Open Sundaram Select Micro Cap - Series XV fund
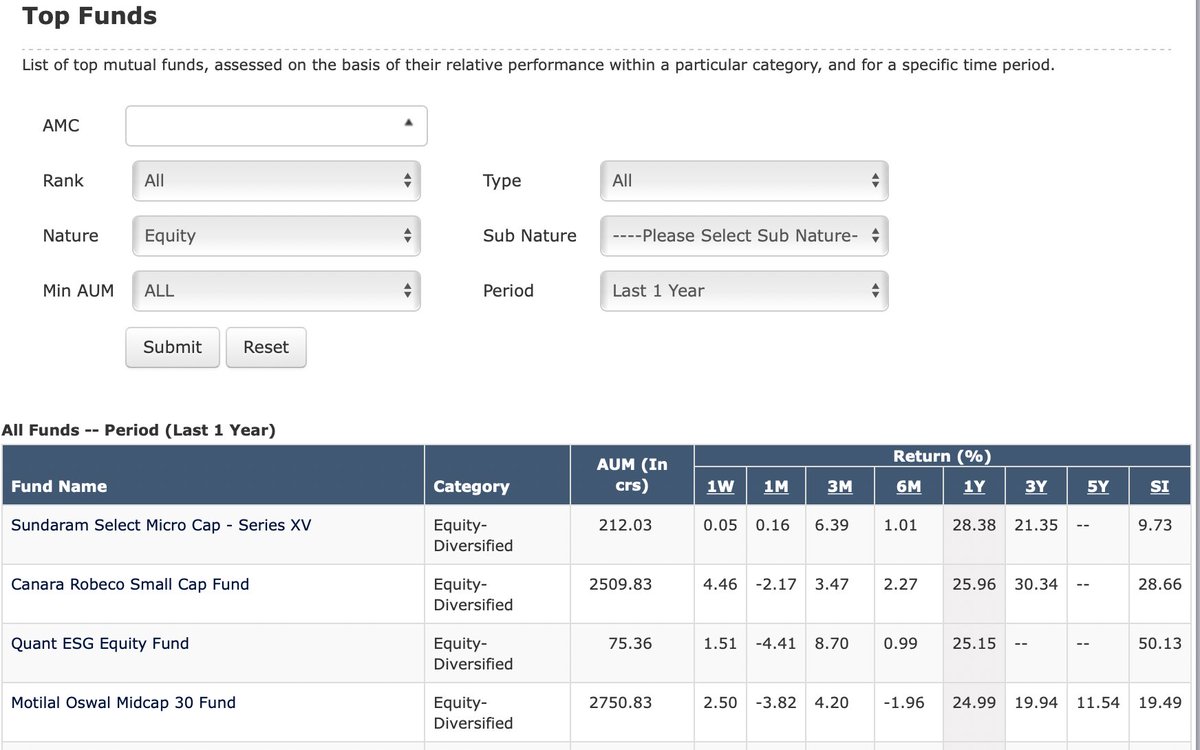 pyautogui.click(x=161, y=525)
